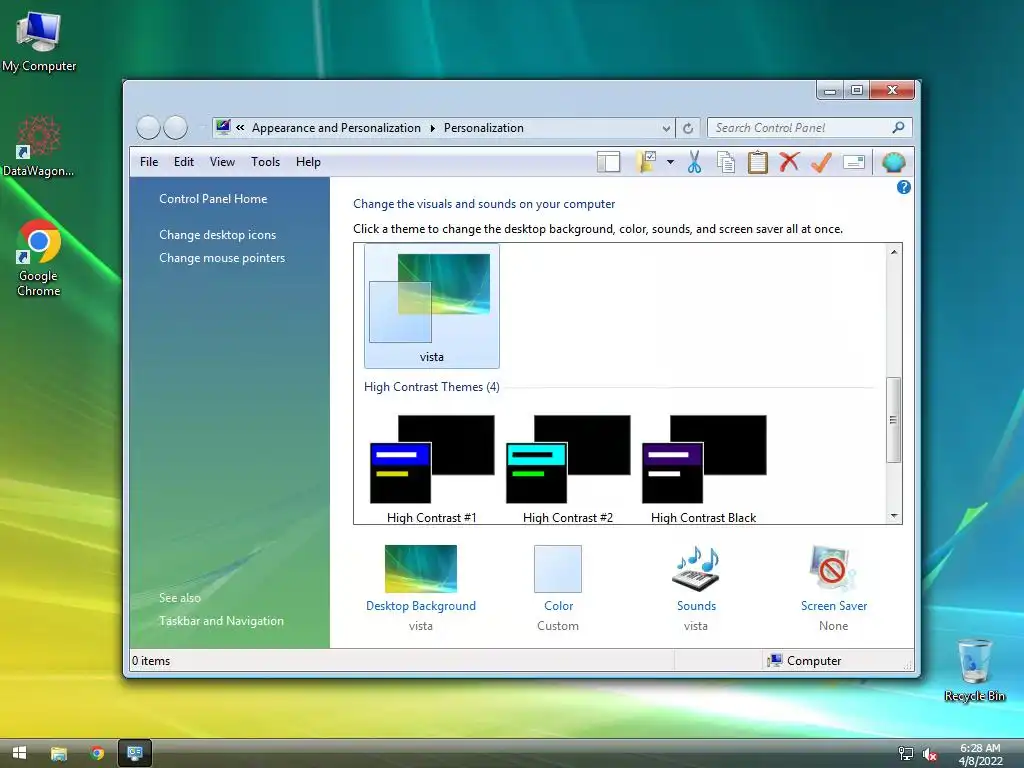Click the orange checkmark toolbar icon
1024x768 pixels.
click(x=821, y=162)
